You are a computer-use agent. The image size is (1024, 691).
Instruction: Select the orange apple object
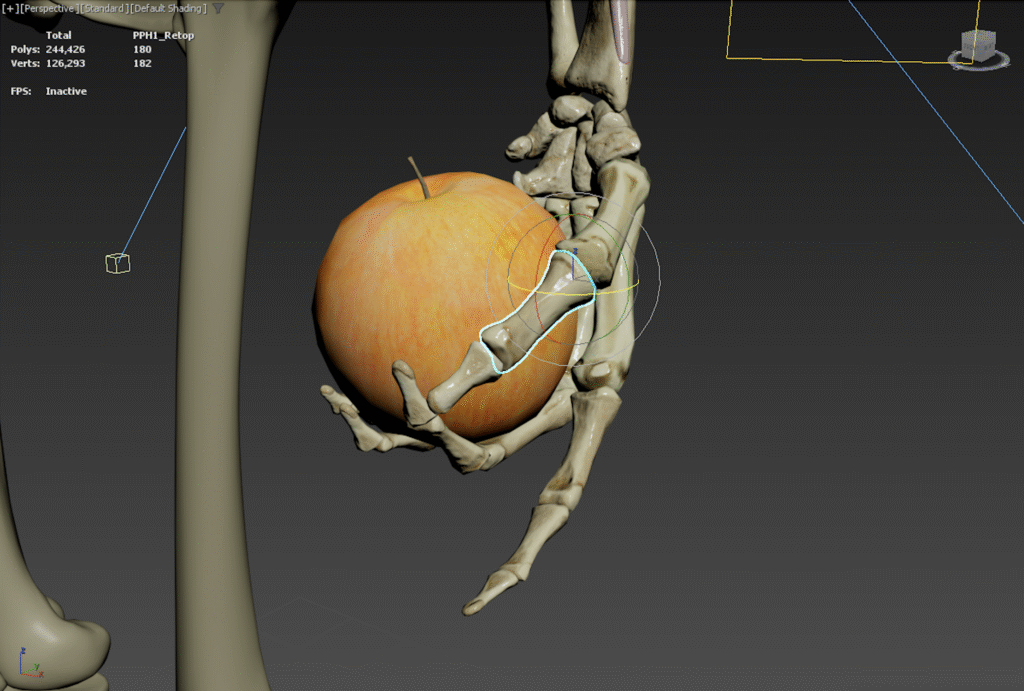point(400,290)
